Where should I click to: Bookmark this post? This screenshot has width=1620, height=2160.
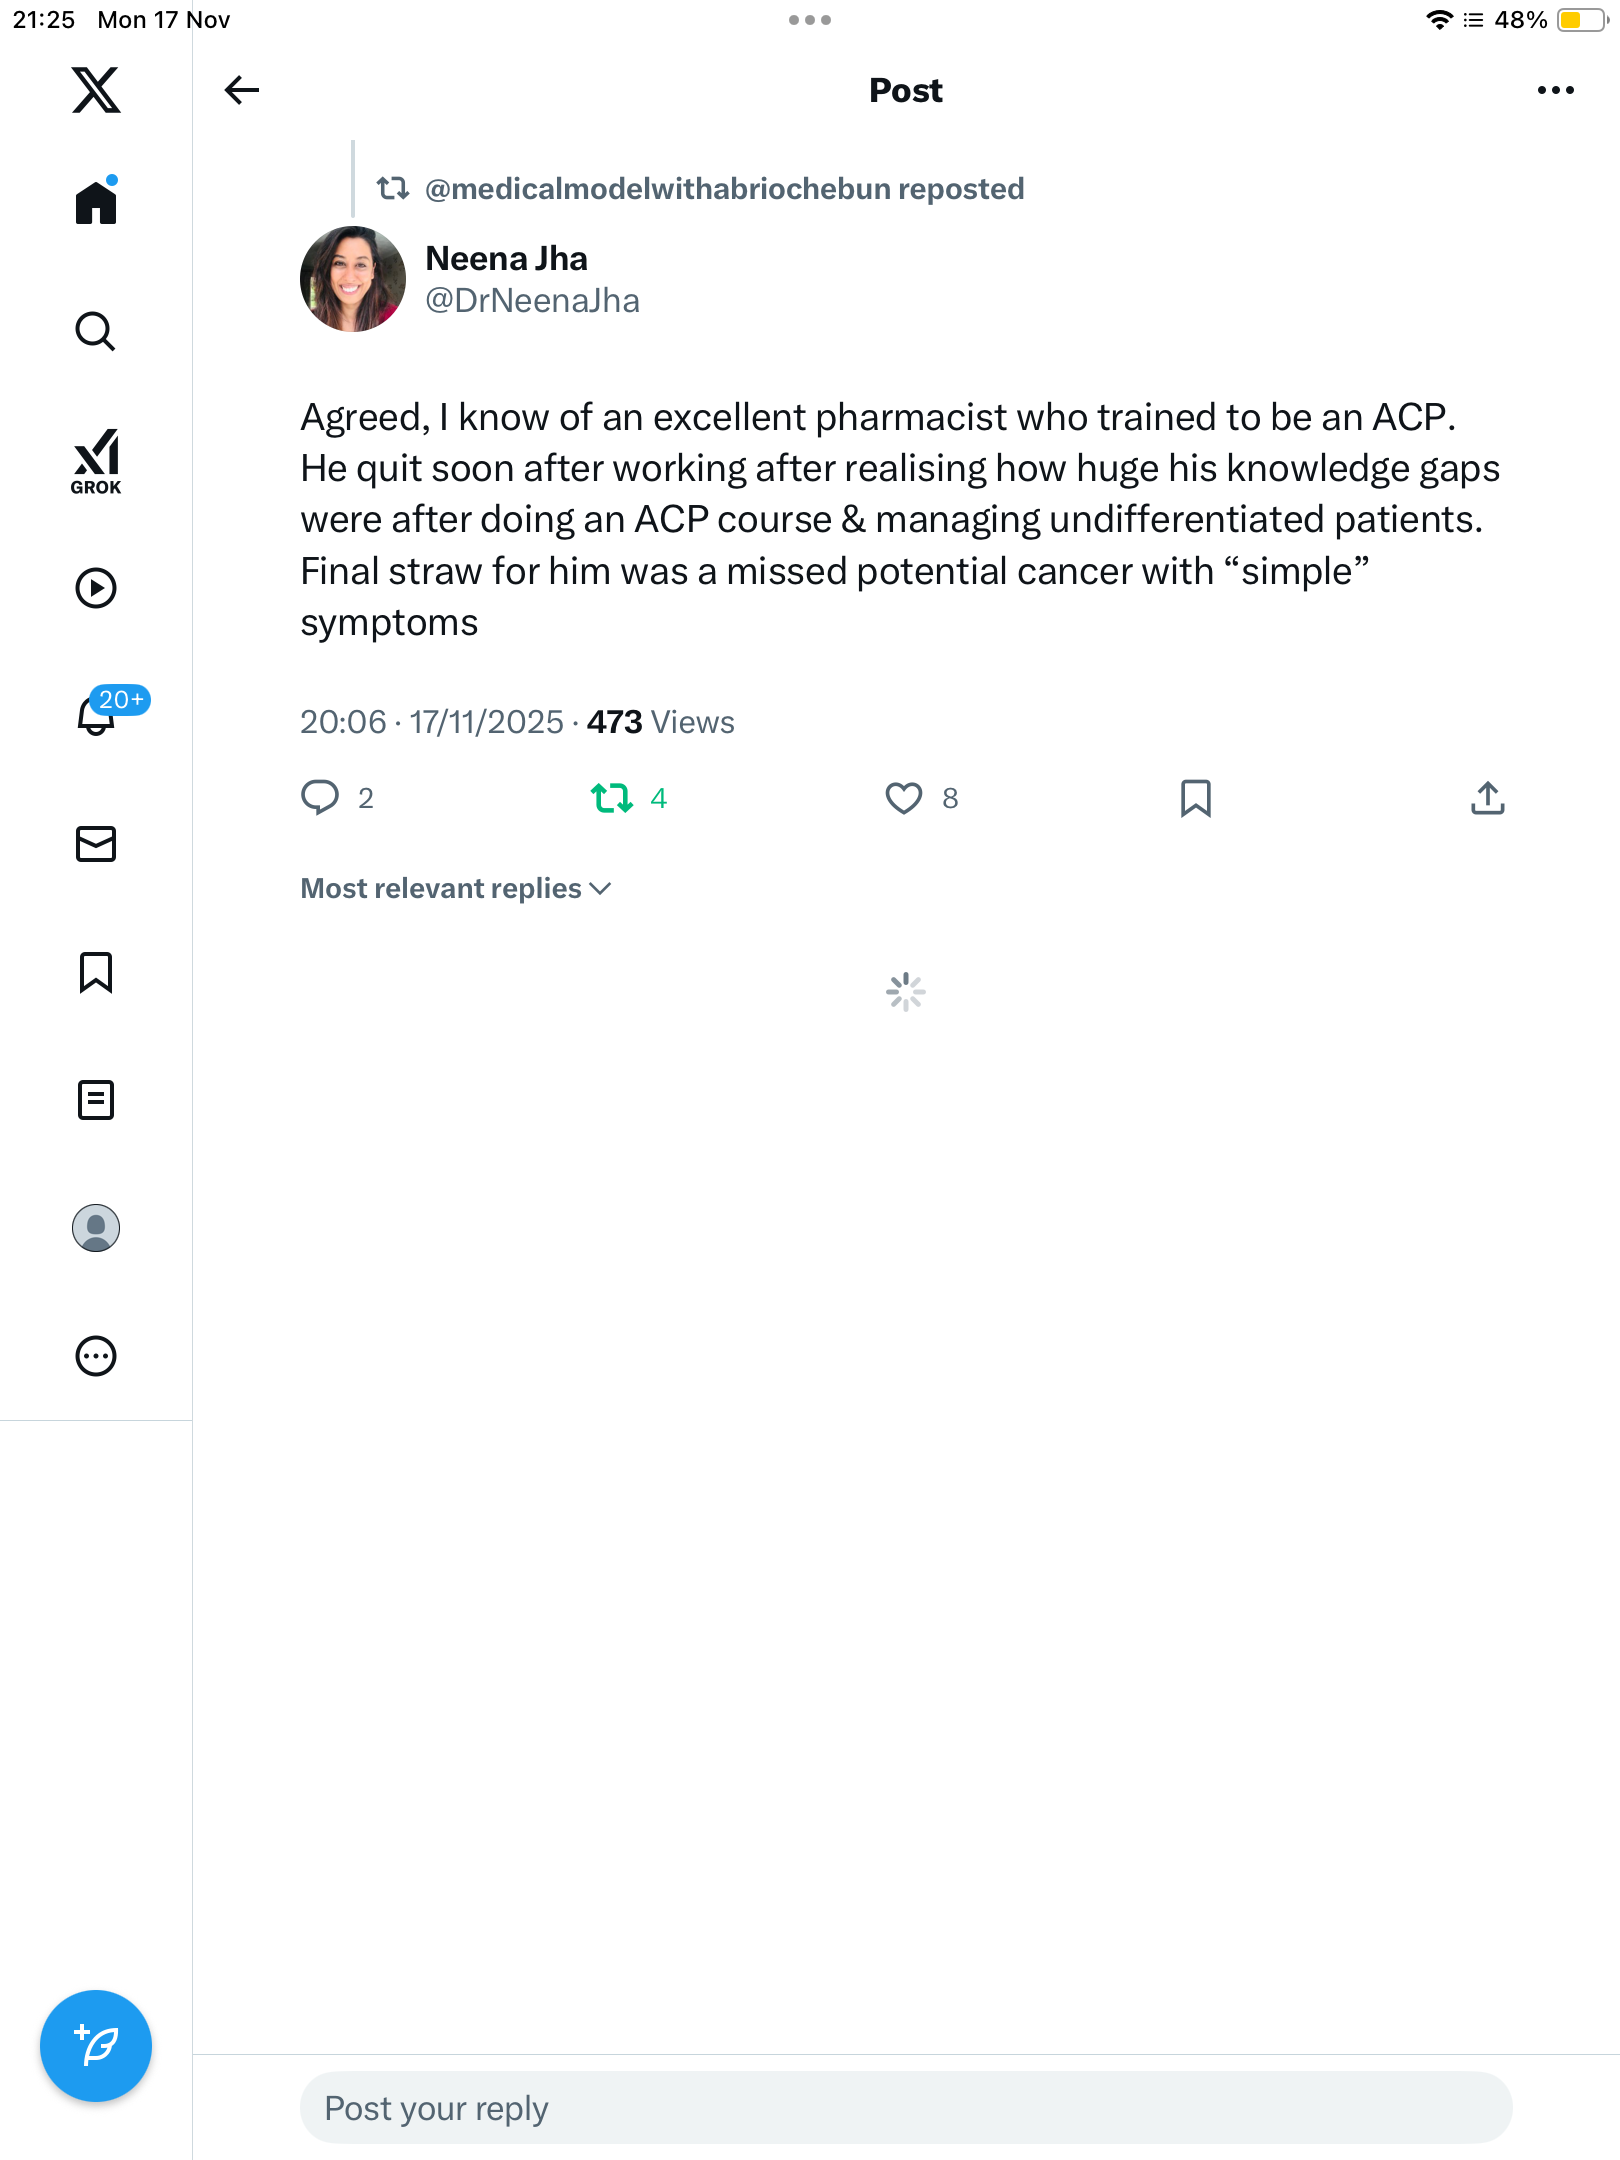[1196, 798]
